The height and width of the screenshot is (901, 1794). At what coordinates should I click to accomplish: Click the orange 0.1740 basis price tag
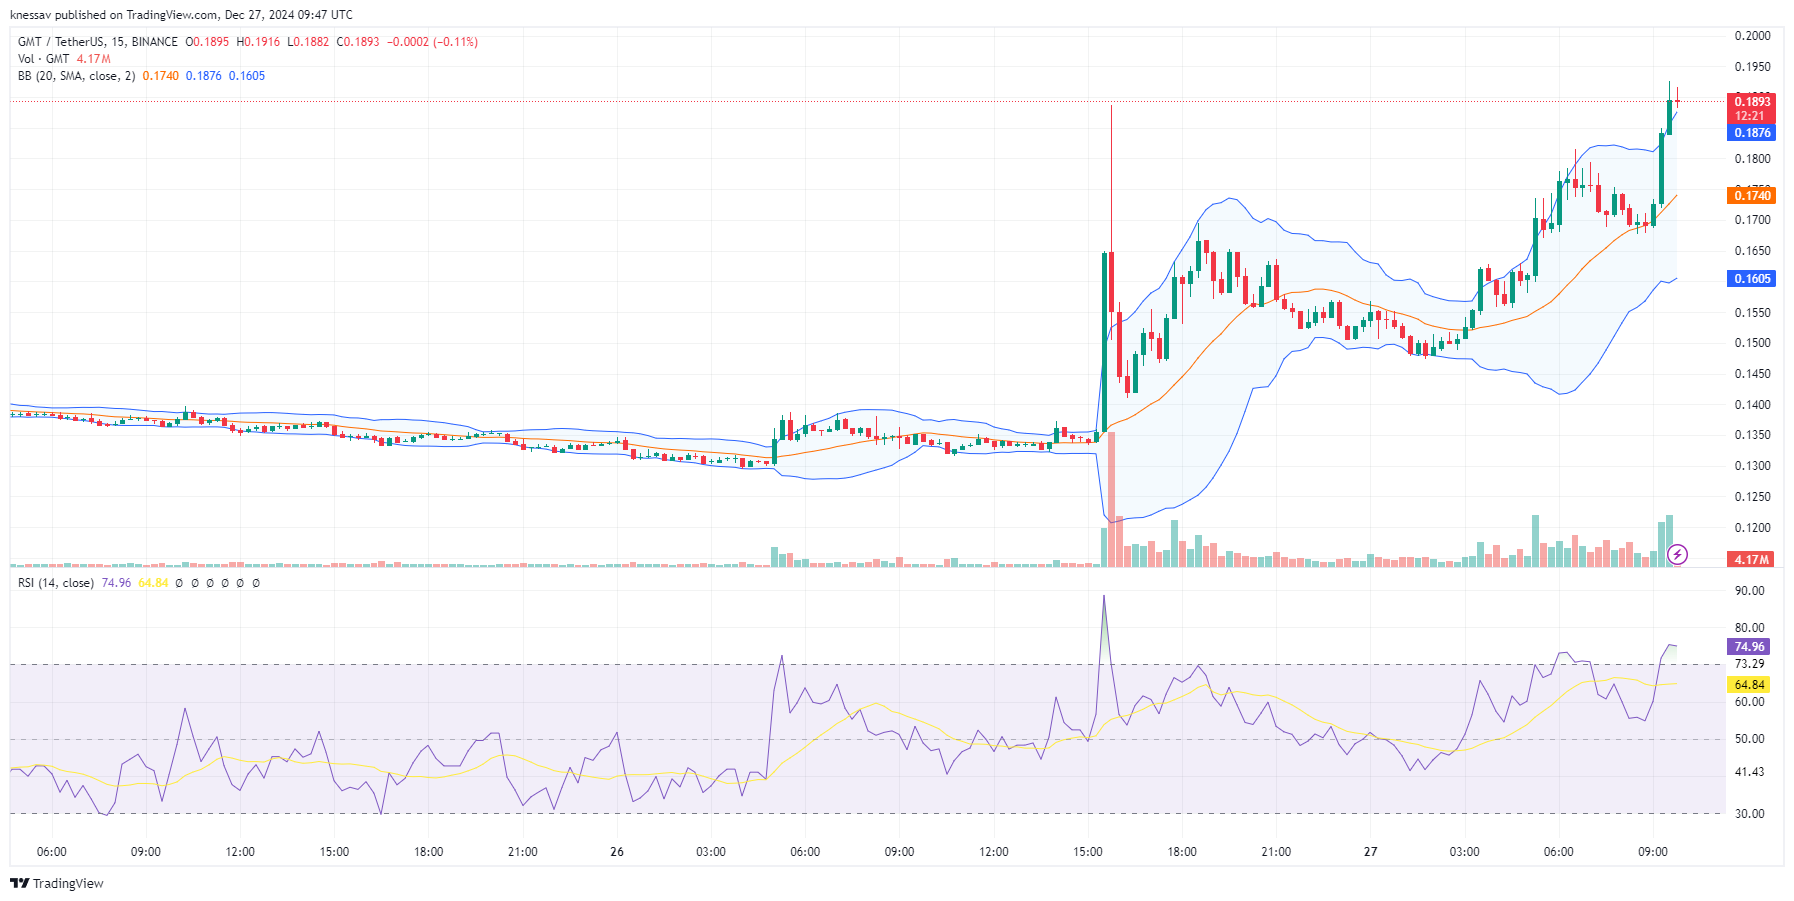click(1752, 196)
